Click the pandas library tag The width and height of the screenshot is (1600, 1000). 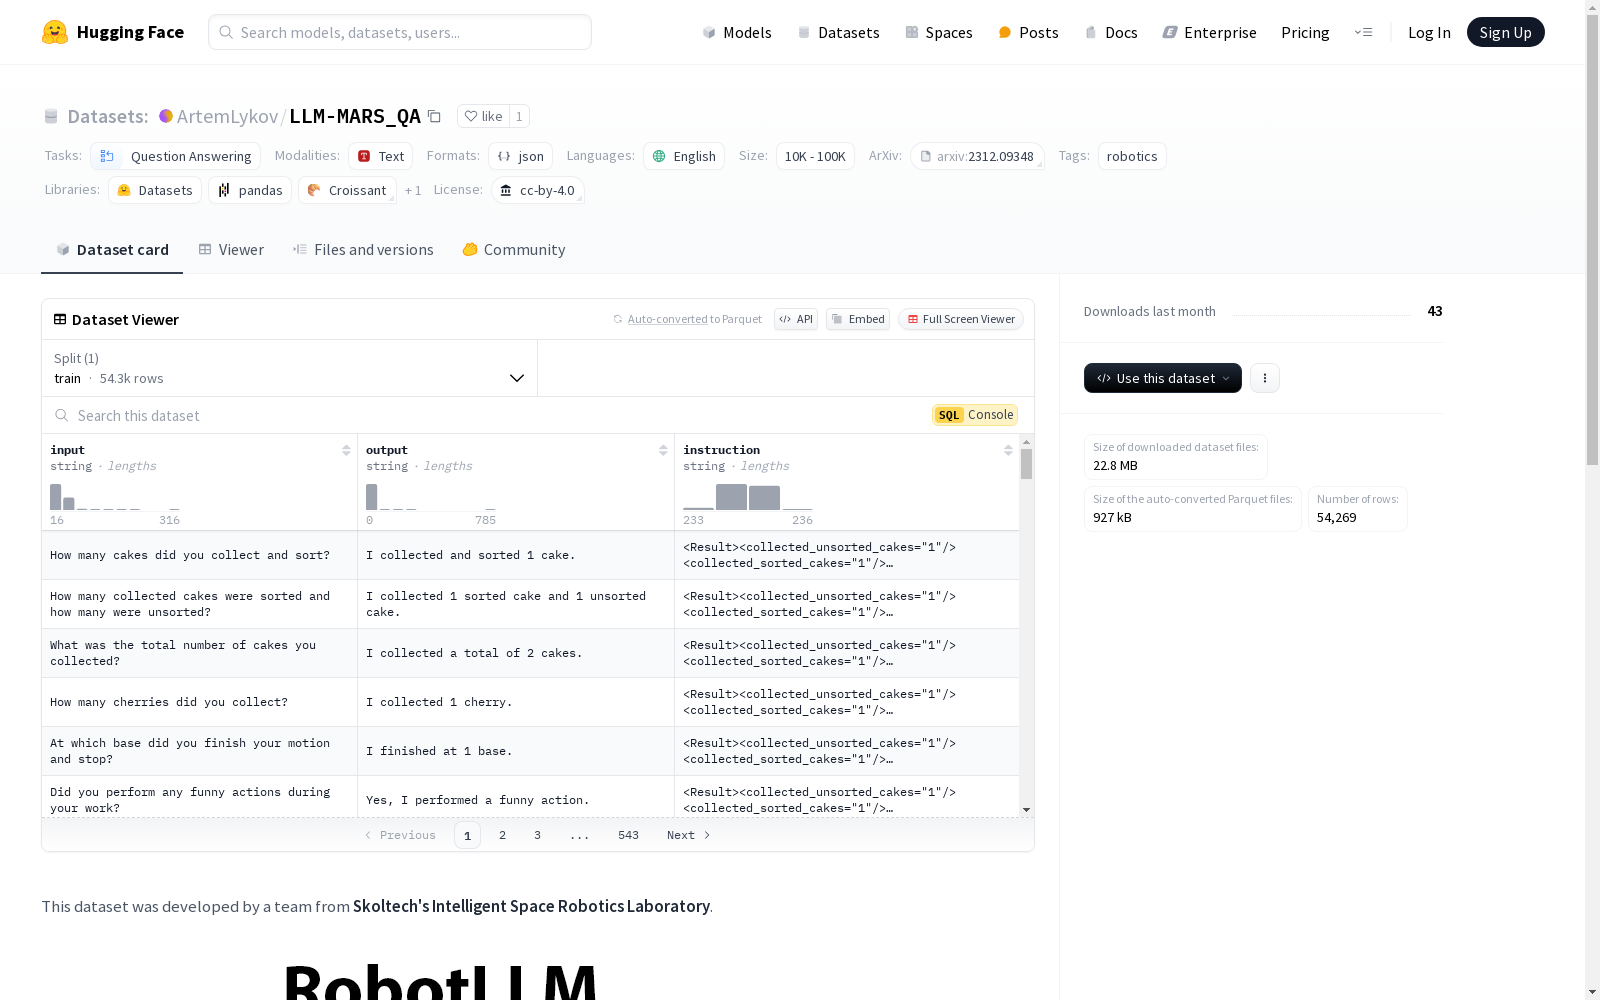250,190
